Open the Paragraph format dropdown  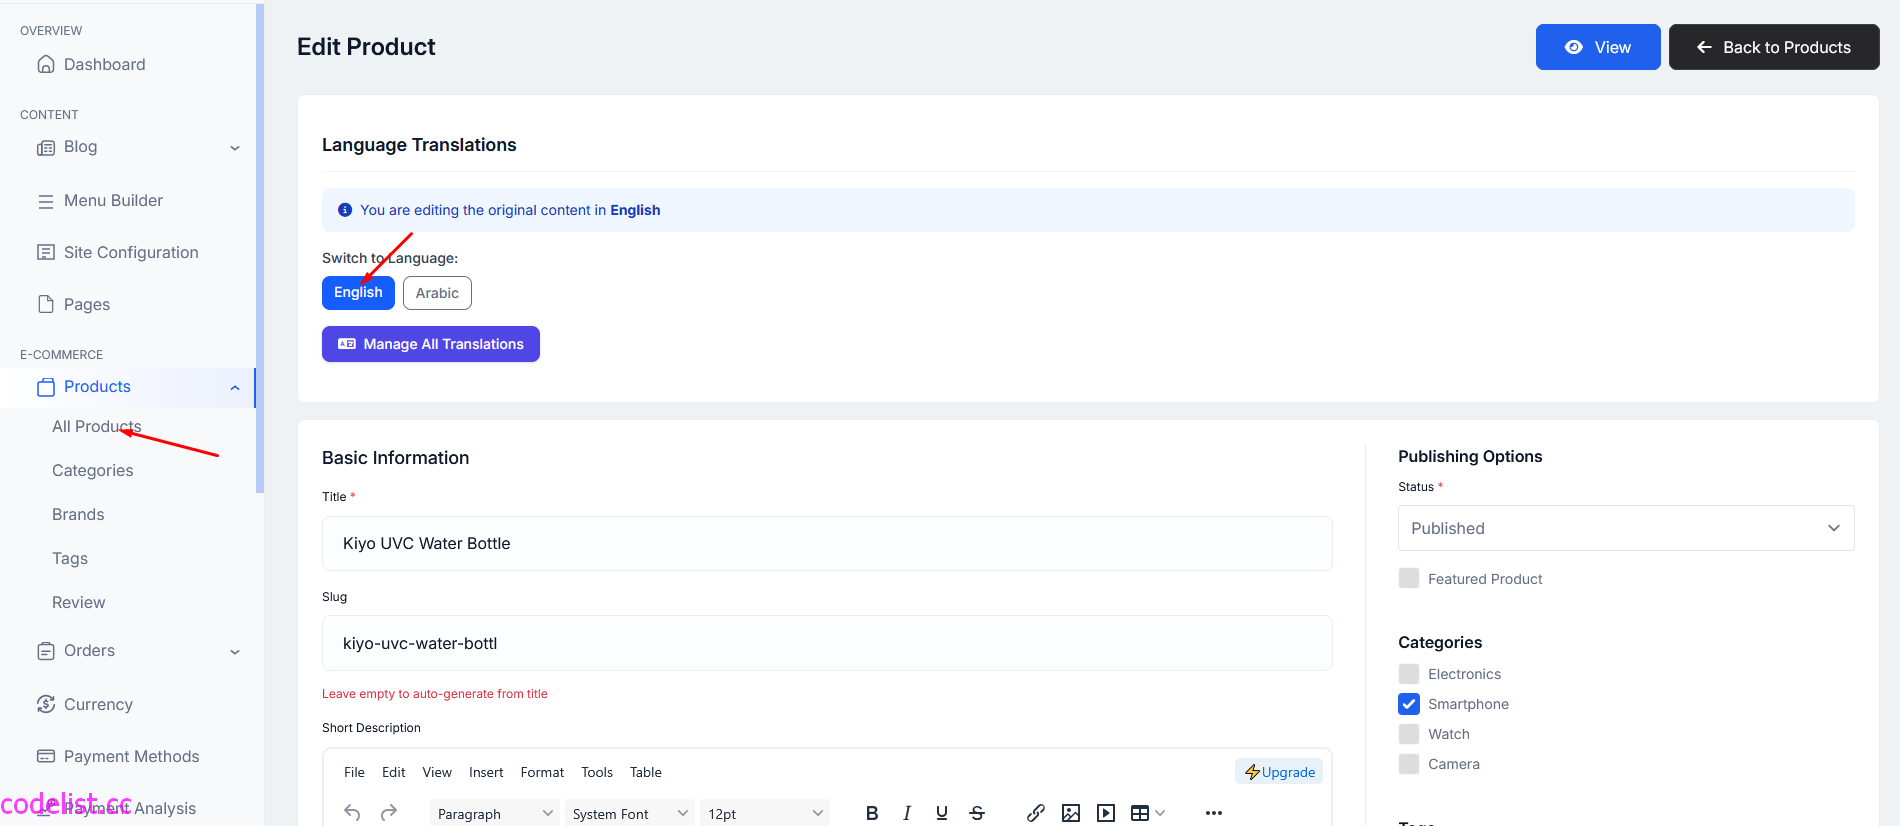tap(495, 813)
